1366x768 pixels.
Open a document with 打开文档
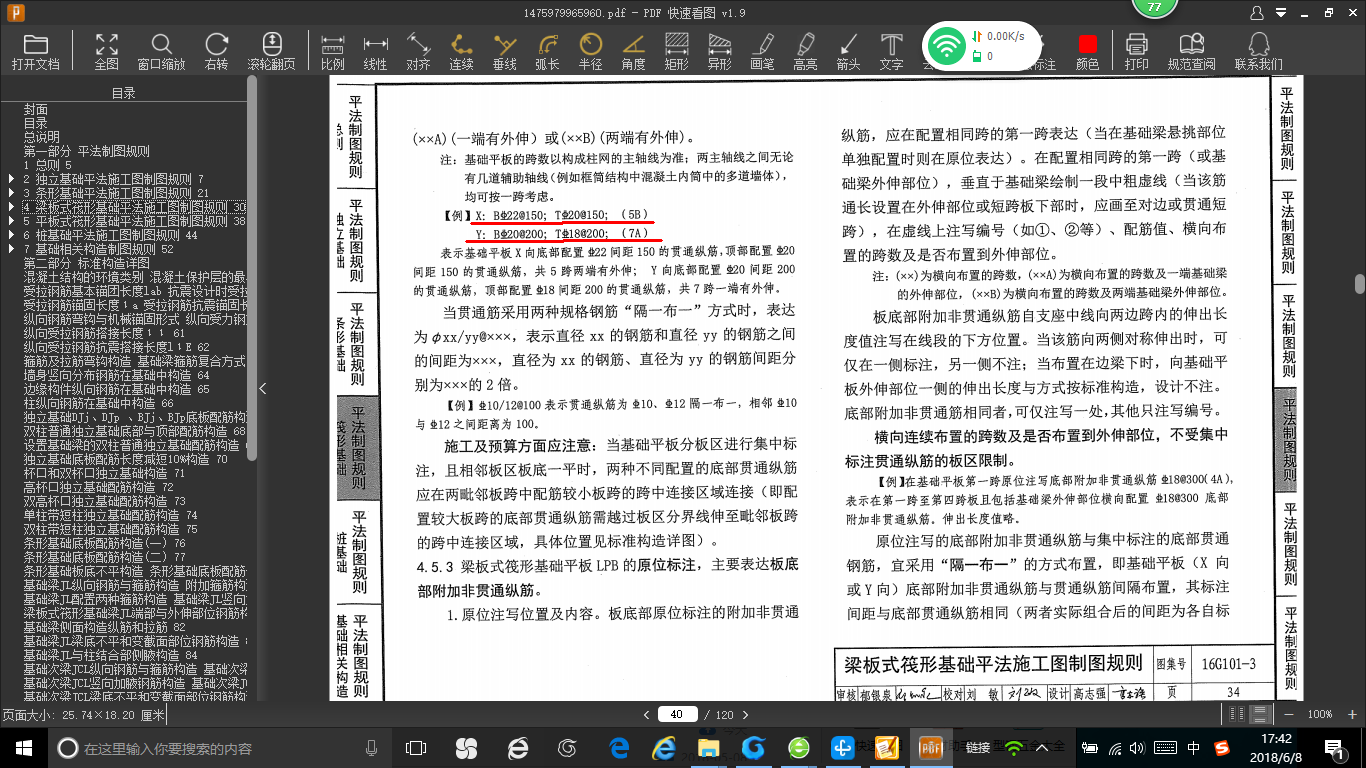click(x=36, y=51)
